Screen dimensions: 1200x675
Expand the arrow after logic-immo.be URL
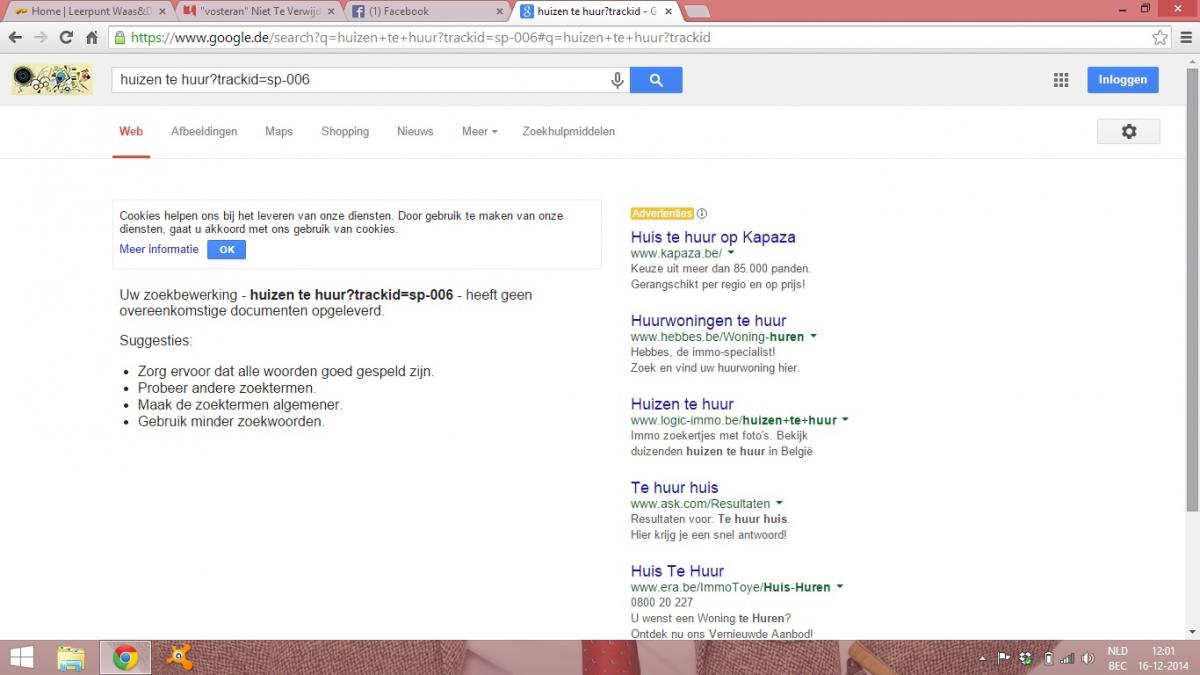(845, 420)
